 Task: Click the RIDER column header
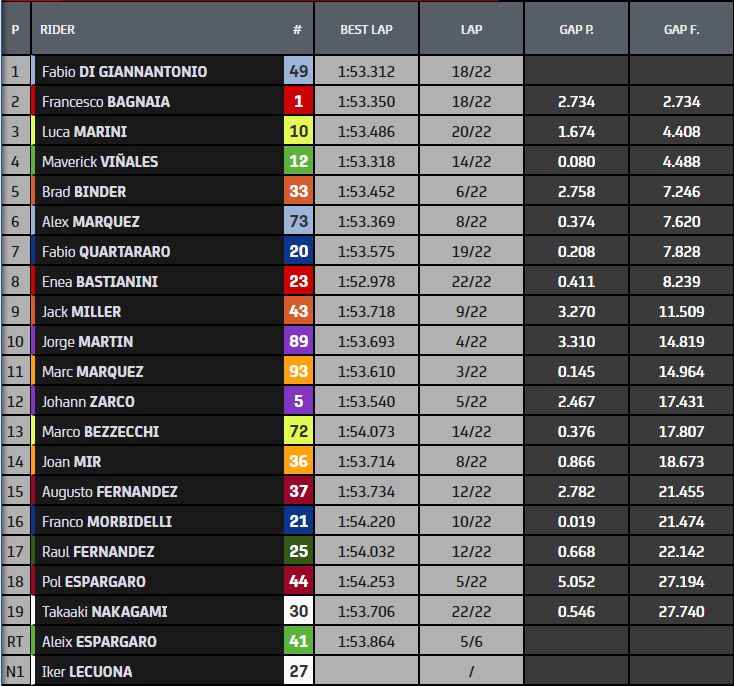(58, 30)
